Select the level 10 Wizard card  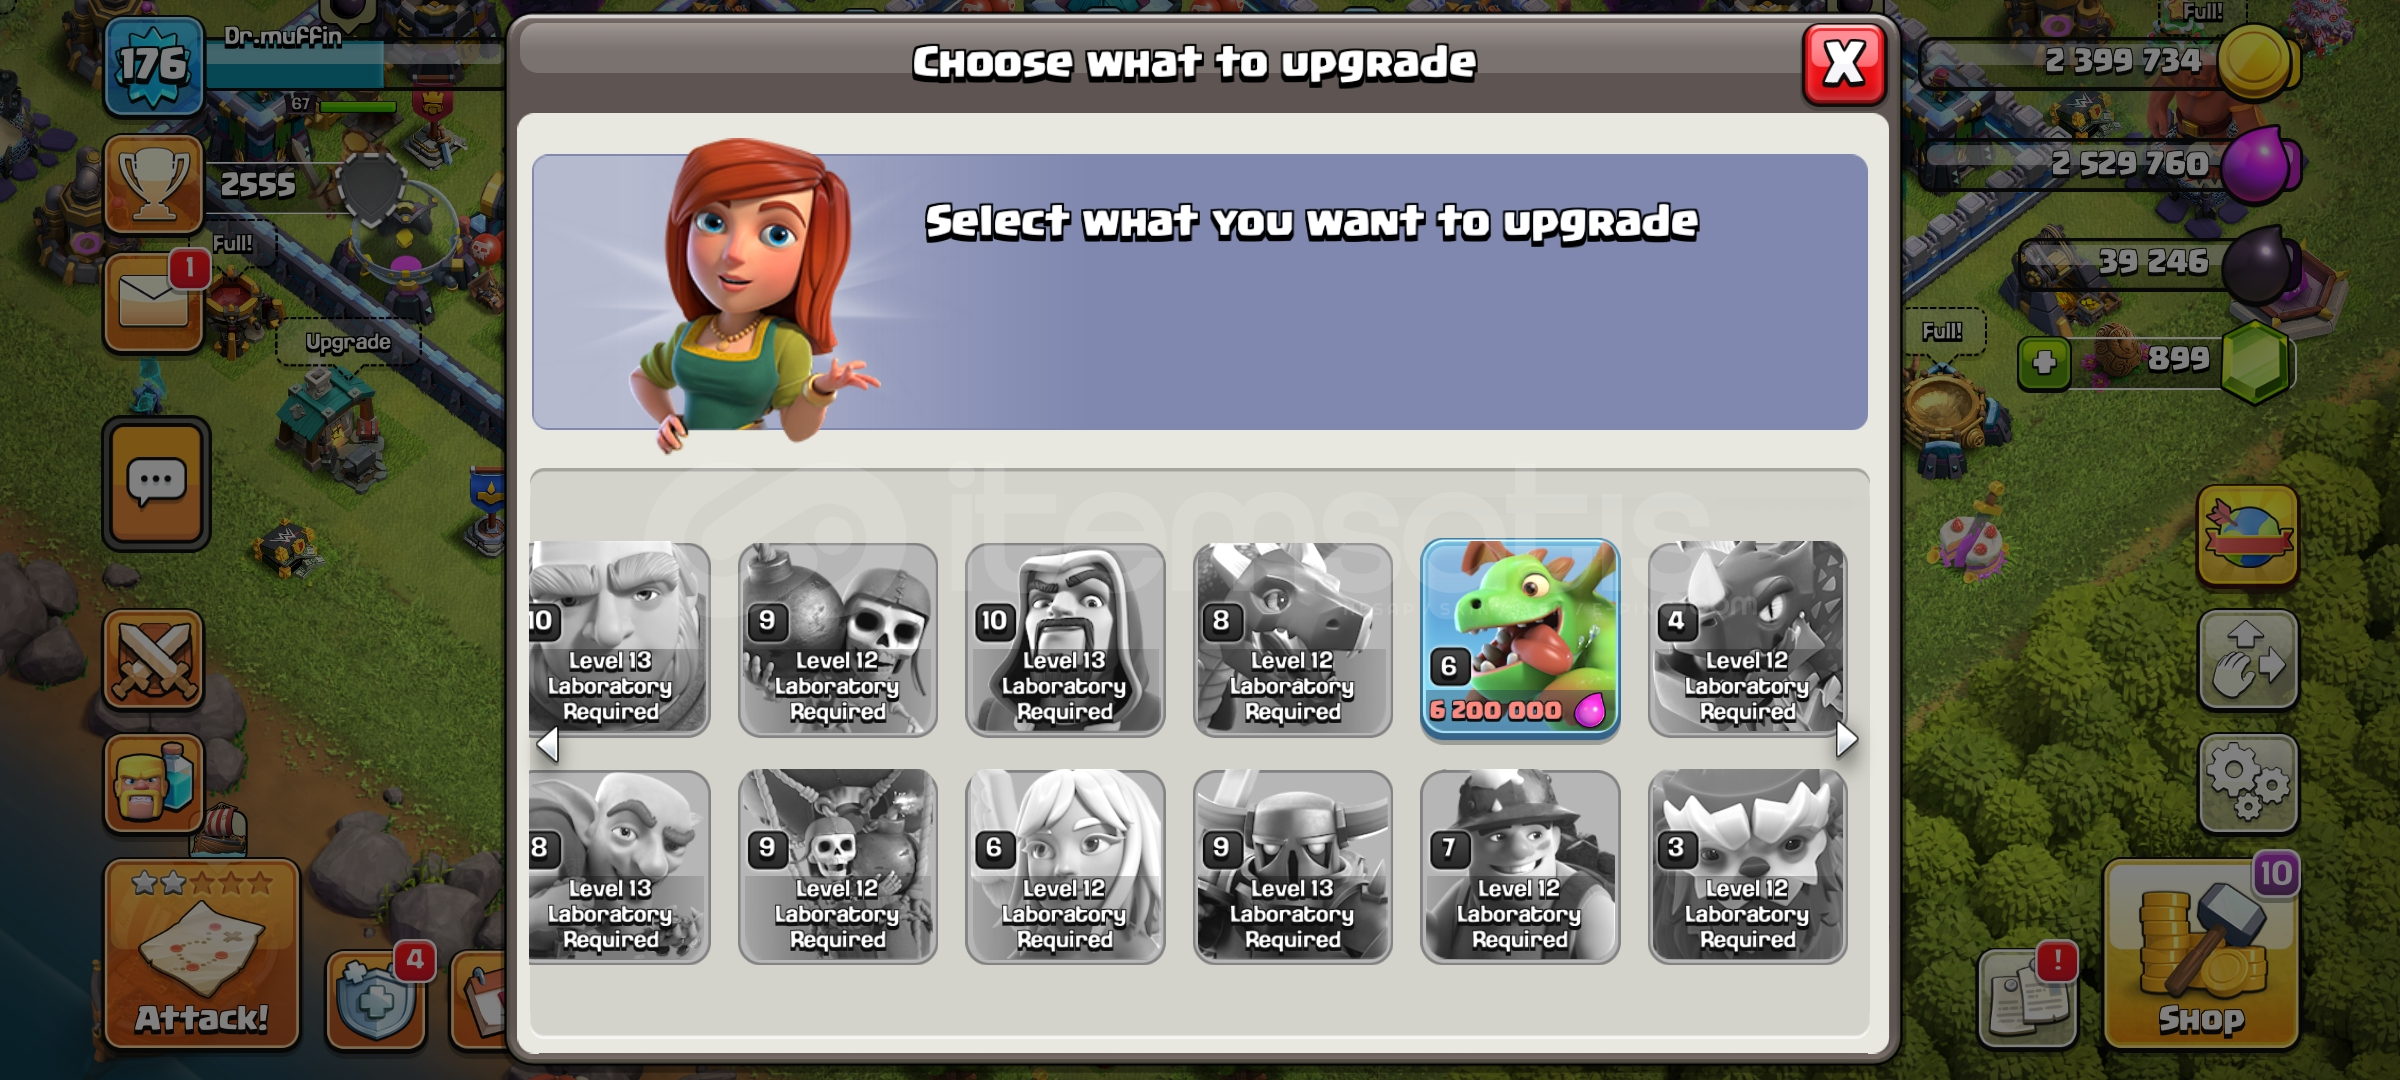tap(1065, 640)
